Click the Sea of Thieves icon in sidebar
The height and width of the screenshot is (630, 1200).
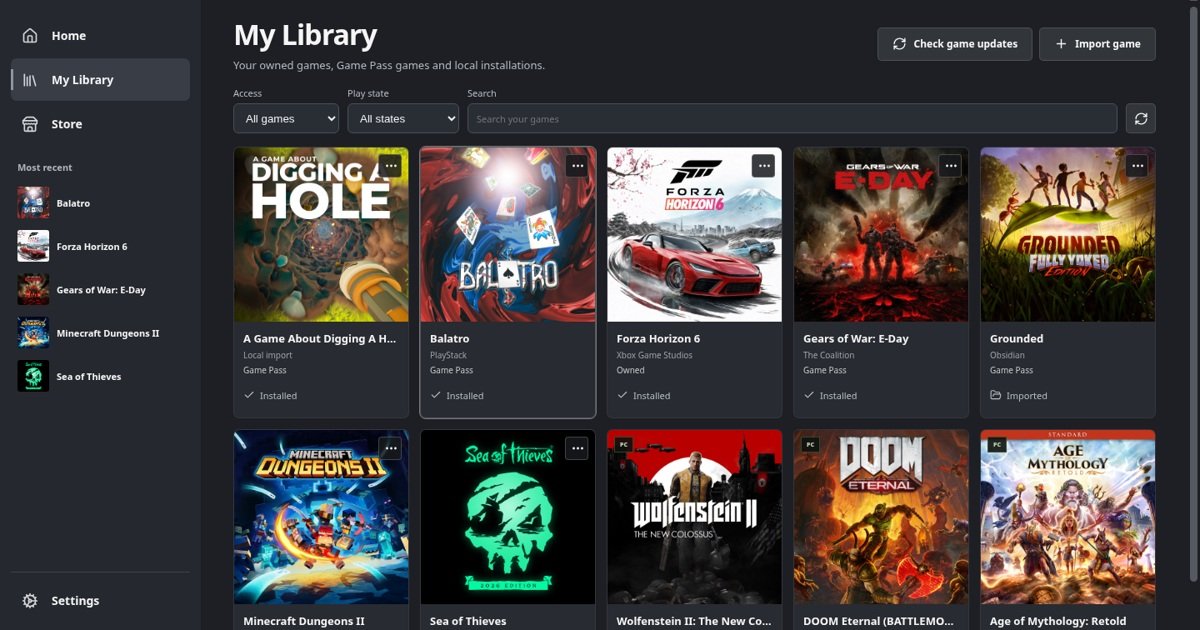pyautogui.click(x=33, y=376)
